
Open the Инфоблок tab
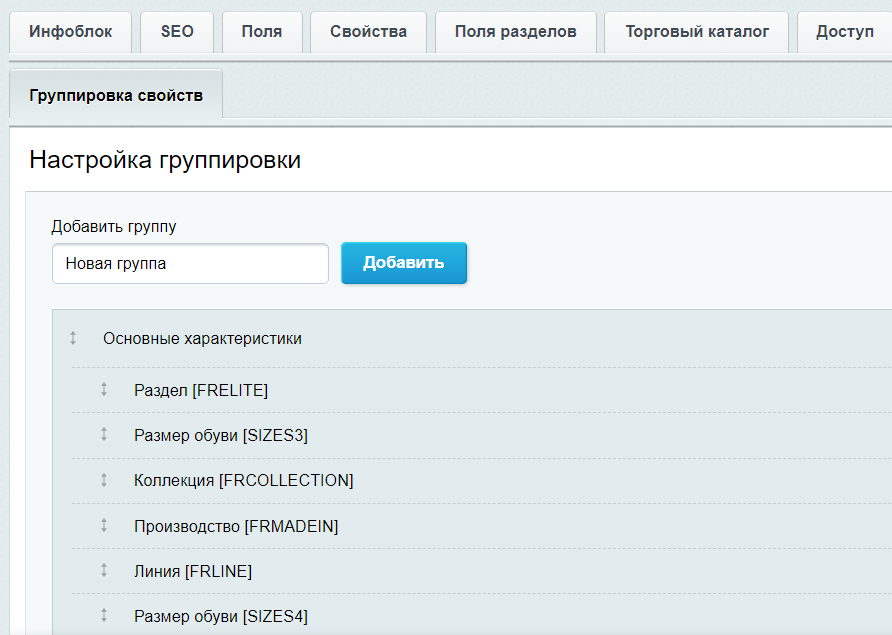pyautogui.click(x=70, y=32)
